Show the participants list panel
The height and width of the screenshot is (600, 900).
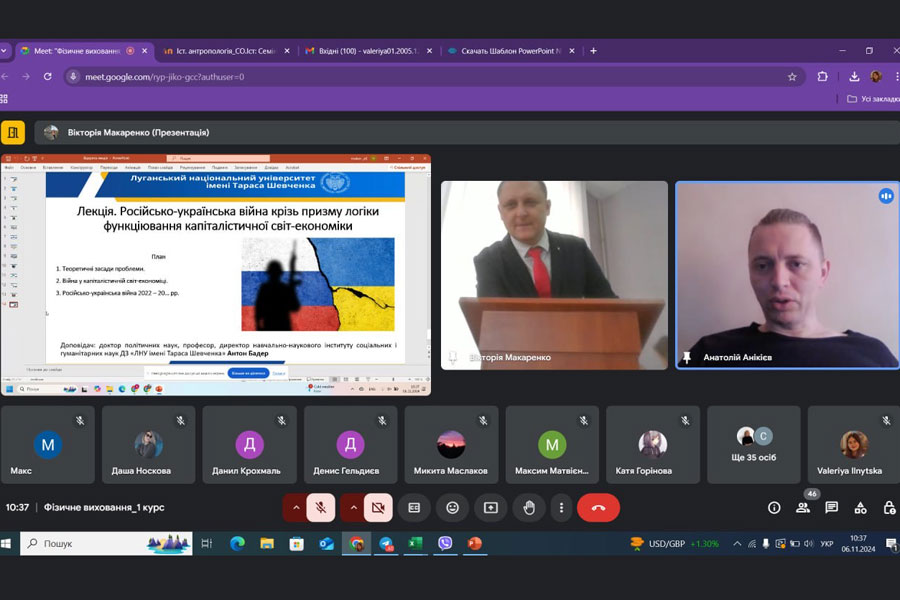(x=803, y=508)
